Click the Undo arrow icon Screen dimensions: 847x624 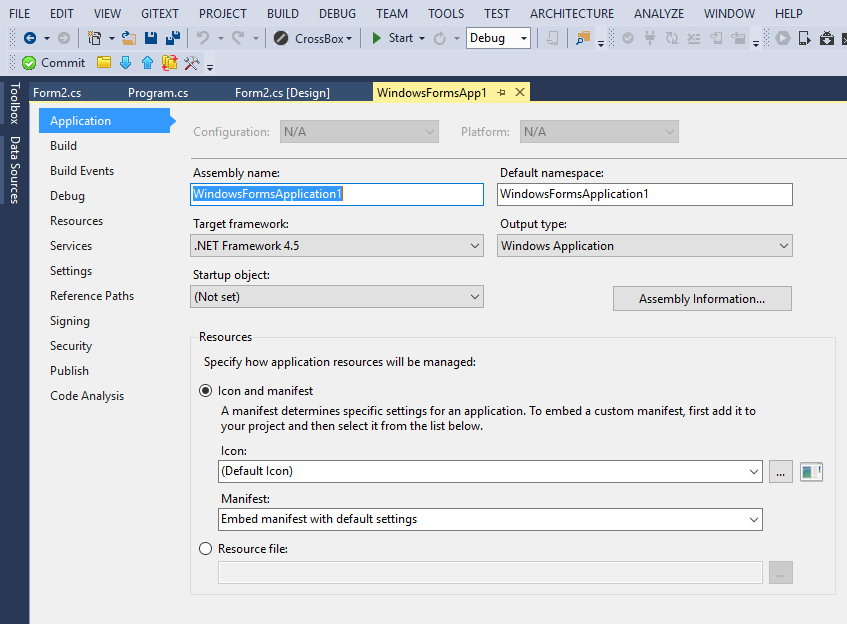(x=203, y=38)
